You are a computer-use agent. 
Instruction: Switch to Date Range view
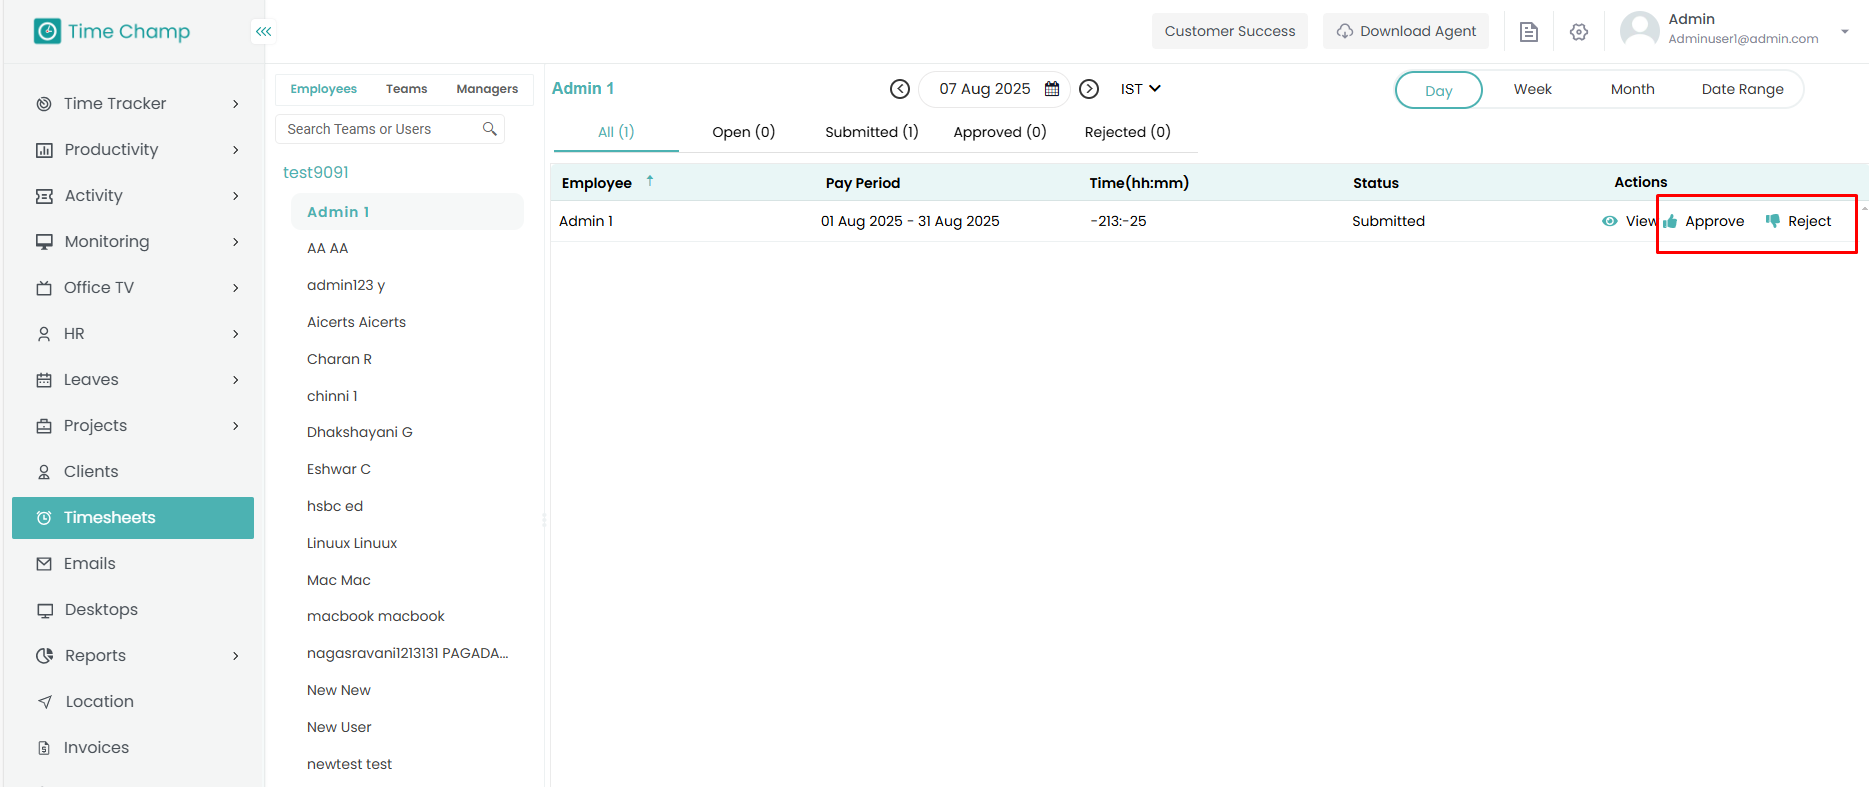point(1742,89)
